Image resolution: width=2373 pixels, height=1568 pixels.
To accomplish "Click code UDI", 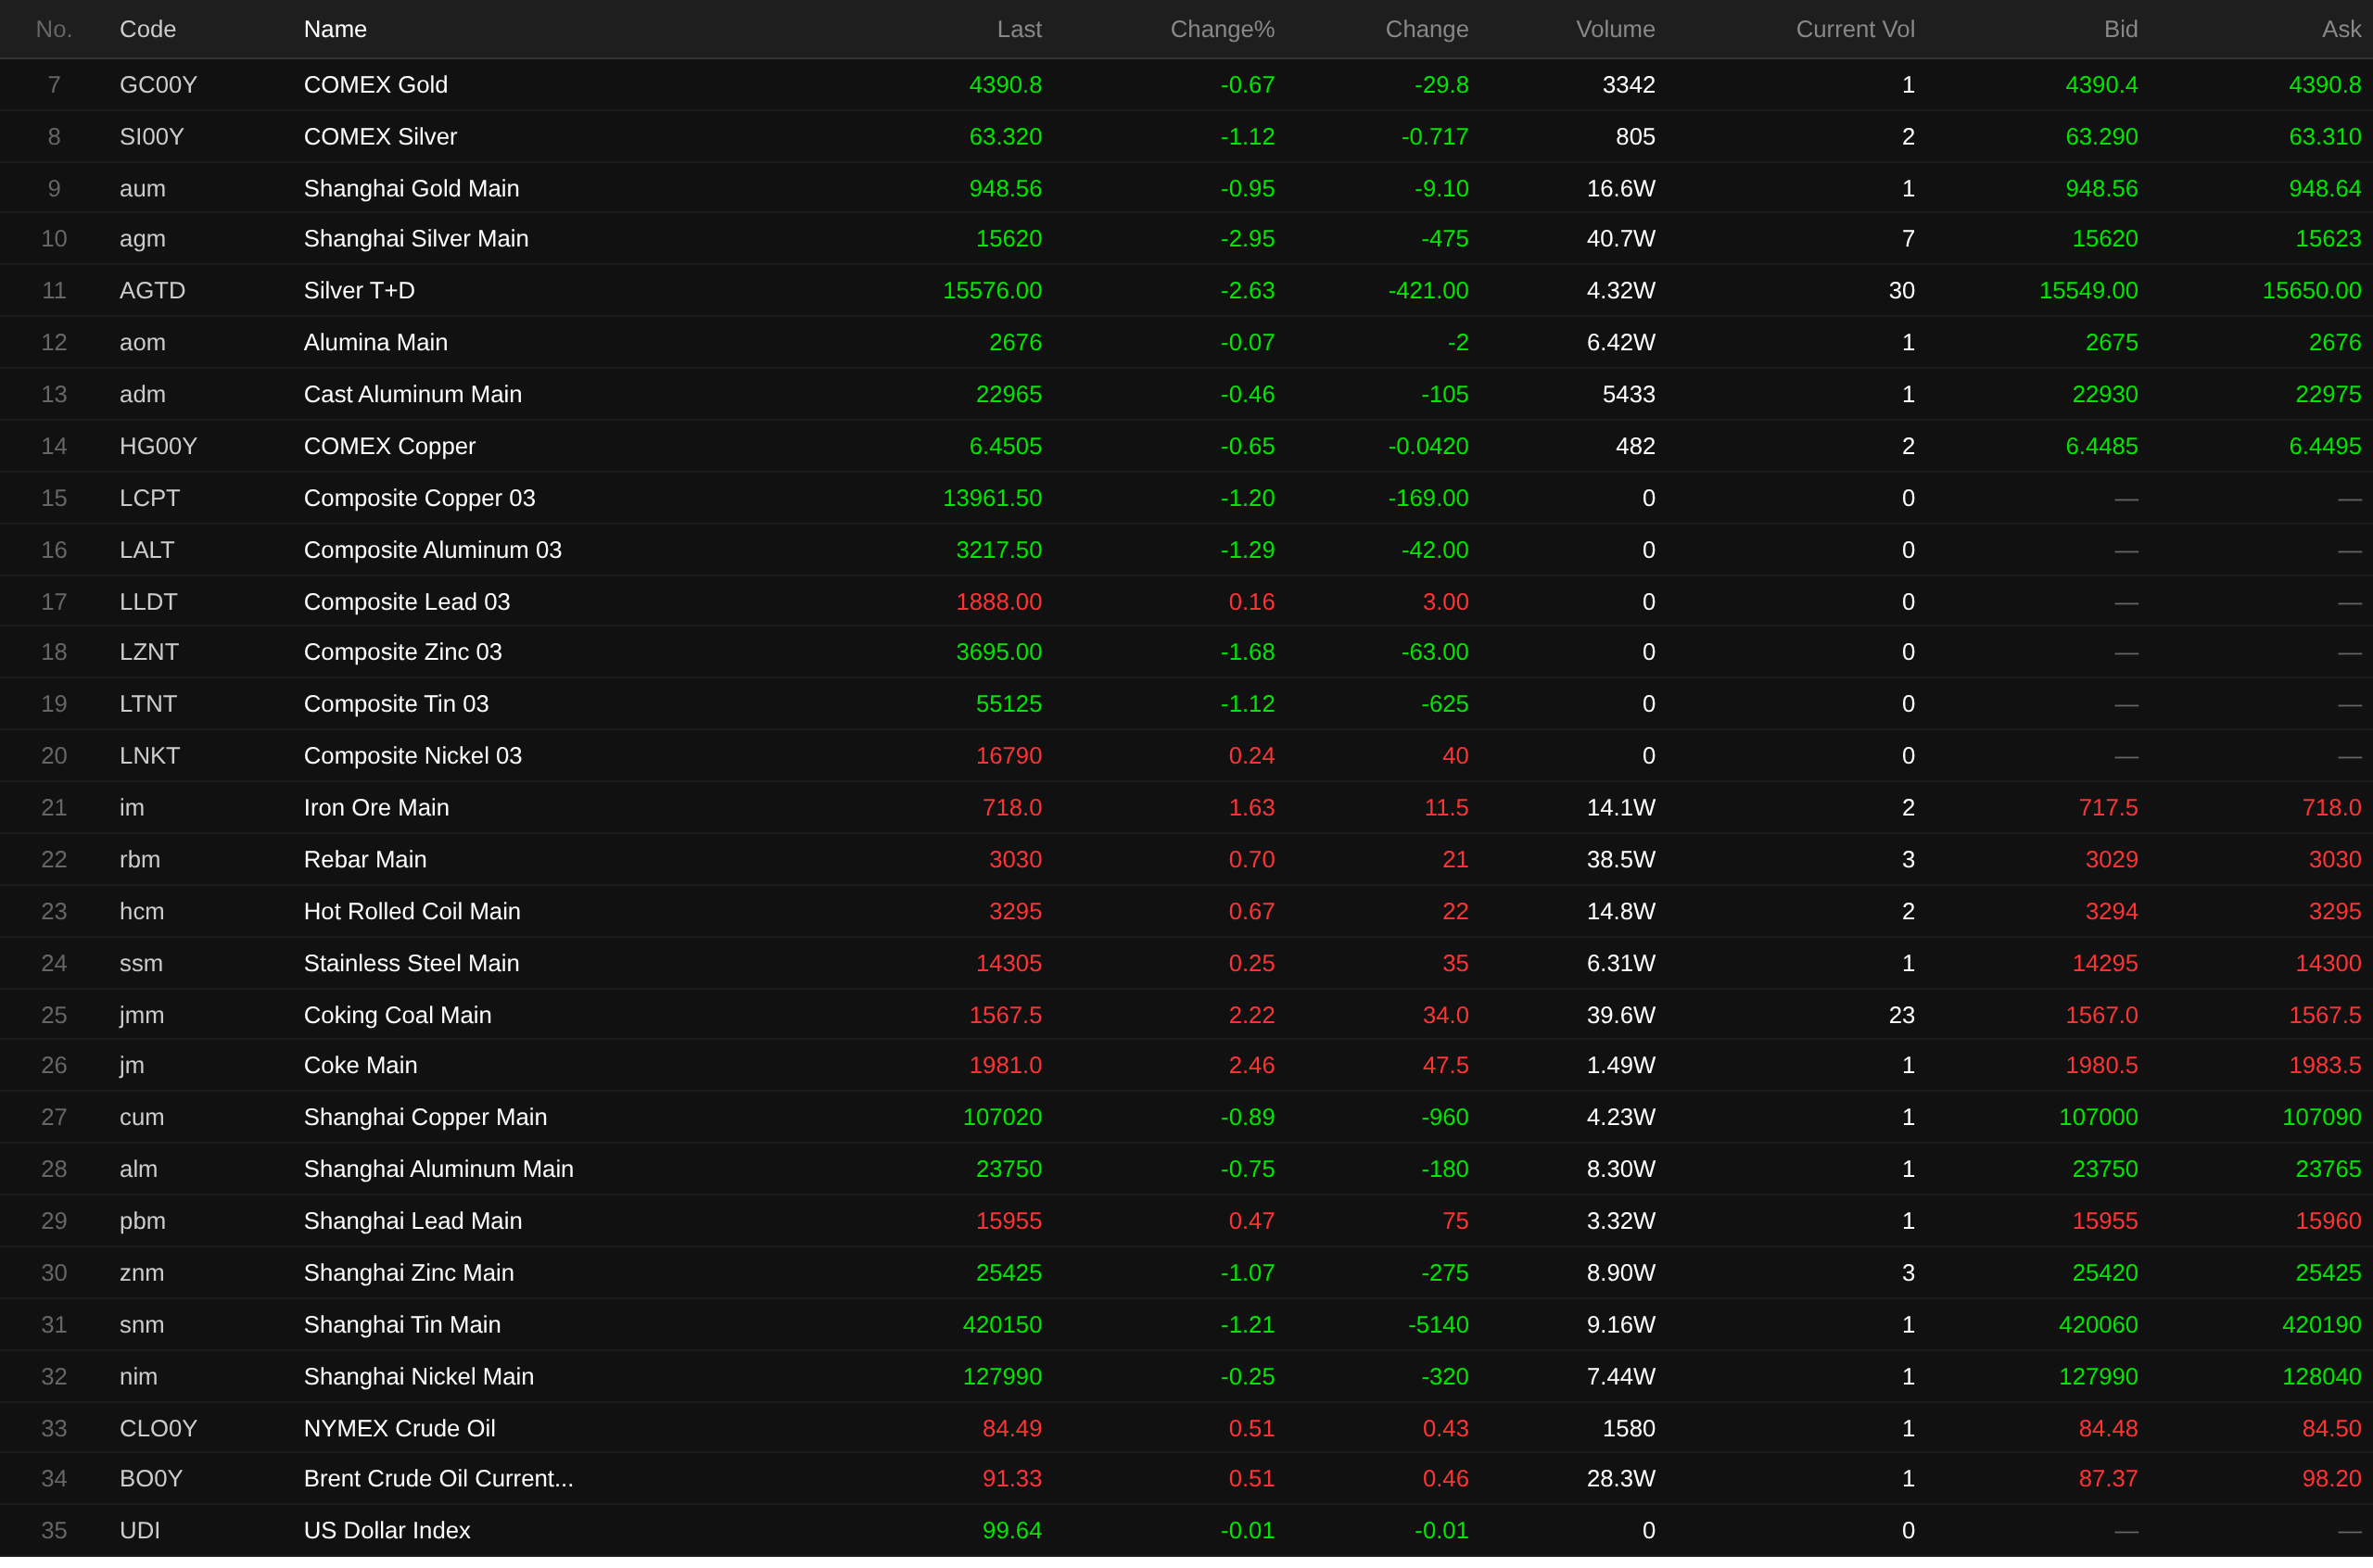I will [x=139, y=1533].
